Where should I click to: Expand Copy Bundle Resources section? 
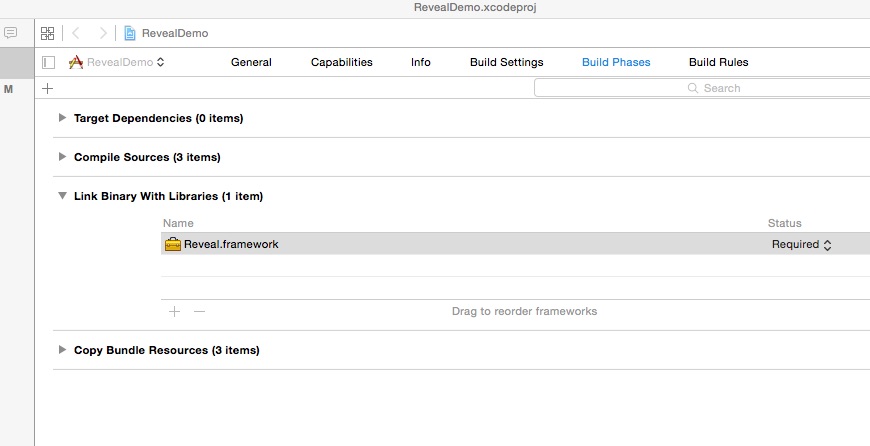tap(62, 349)
